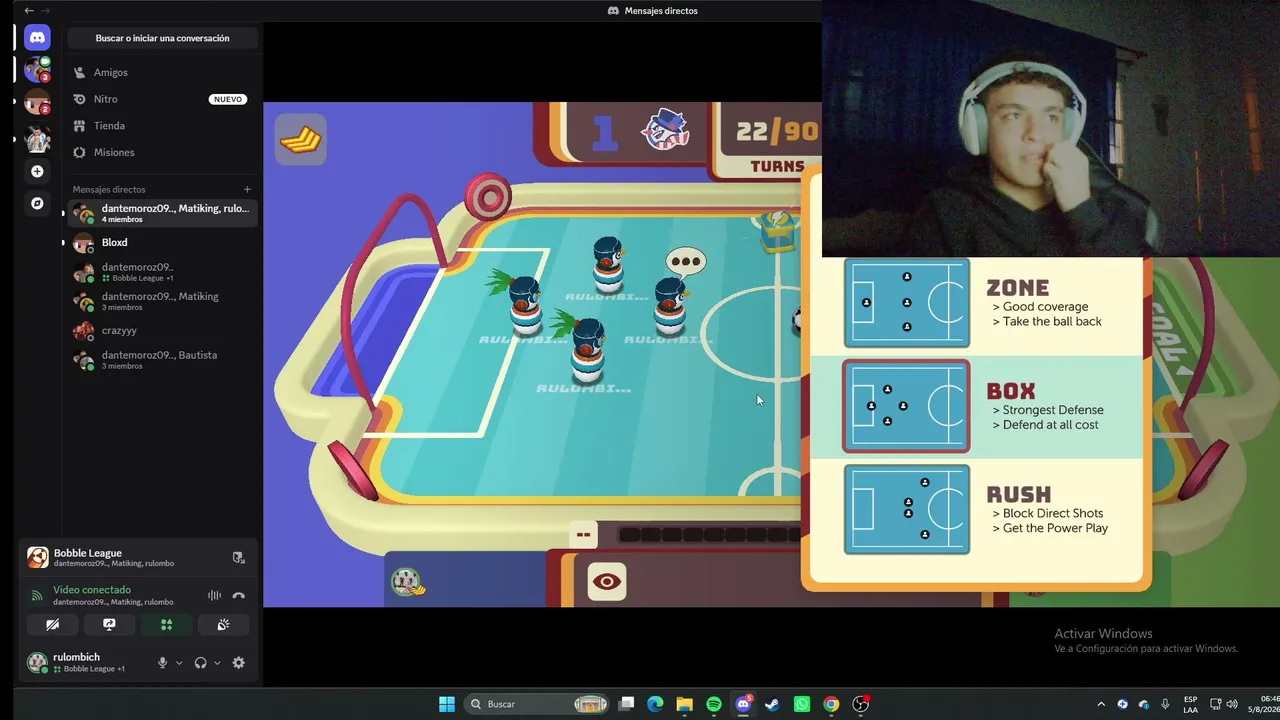Image resolution: width=1280 pixels, height=720 pixels.
Task: Open the Nitro page
Action: pyautogui.click(x=162, y=99)
